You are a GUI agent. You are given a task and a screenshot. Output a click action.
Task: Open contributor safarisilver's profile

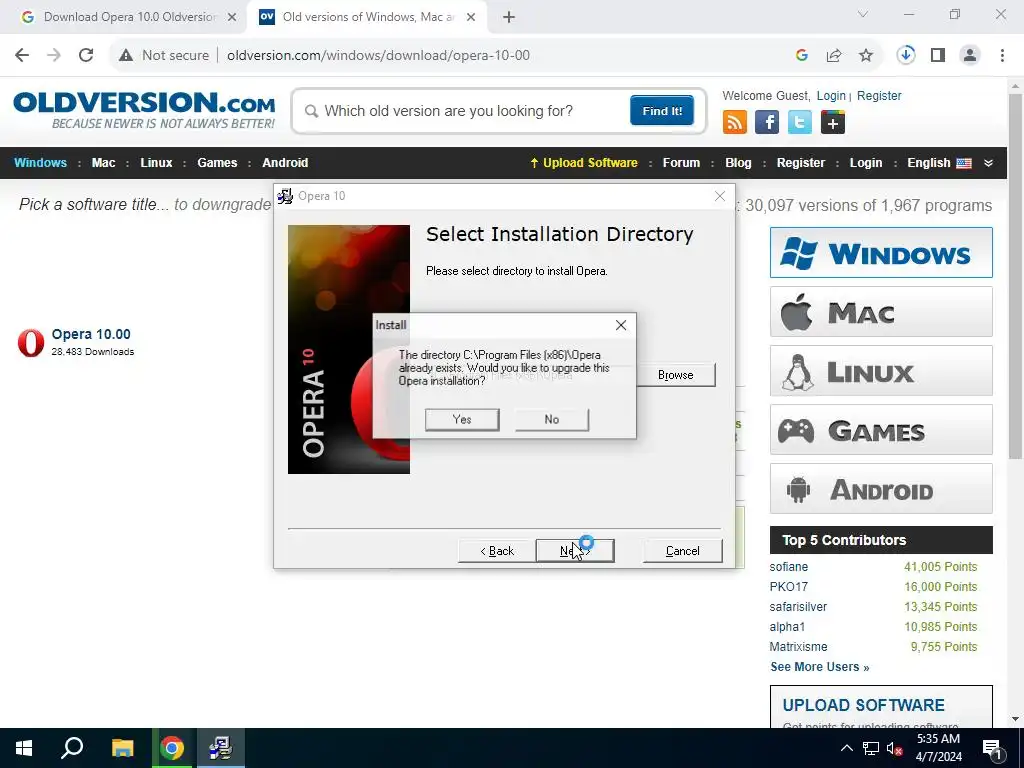pos(798,607)
